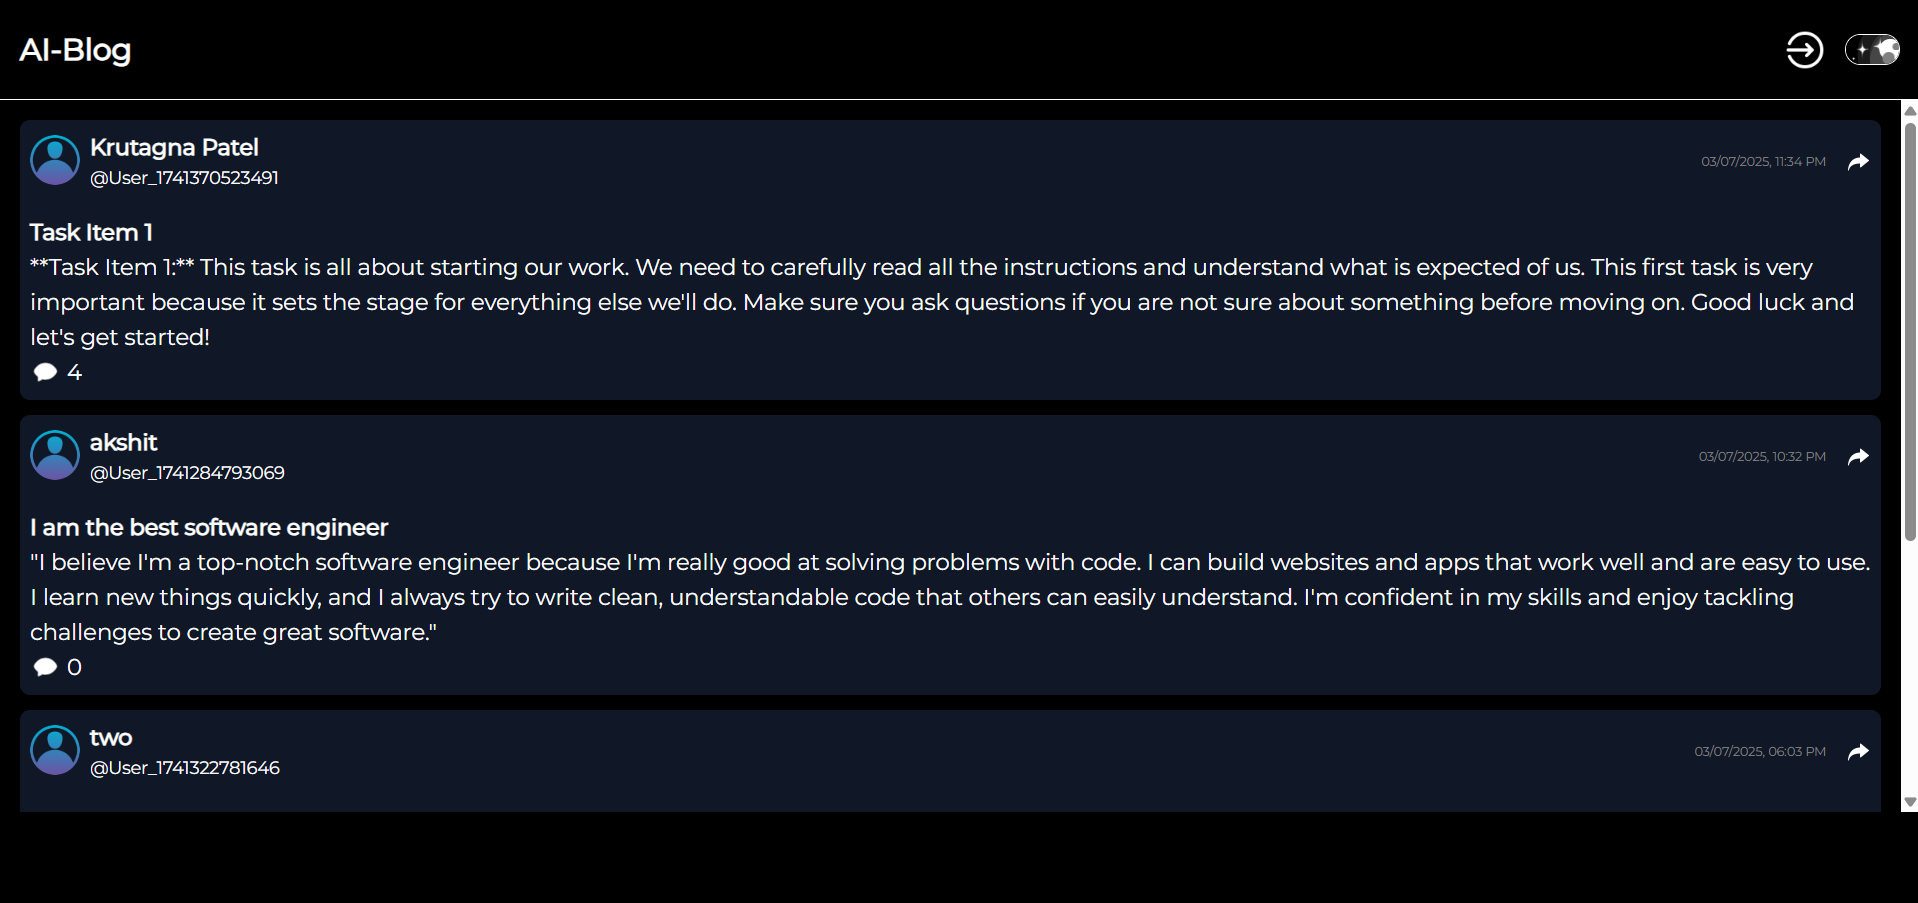Click username @User_1741322781646
This screenshot has width=1918, height=903.
185,768
